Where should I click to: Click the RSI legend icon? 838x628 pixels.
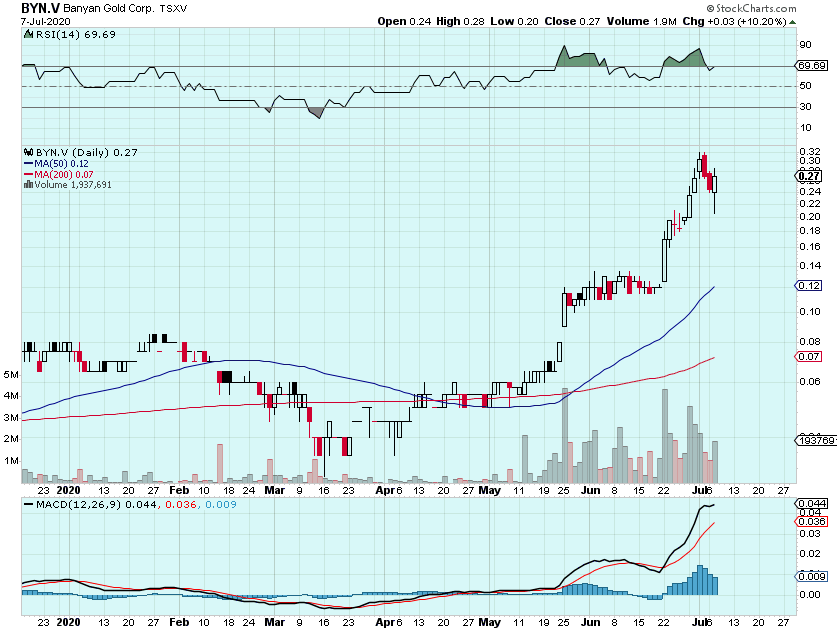(x=29, y=34)
